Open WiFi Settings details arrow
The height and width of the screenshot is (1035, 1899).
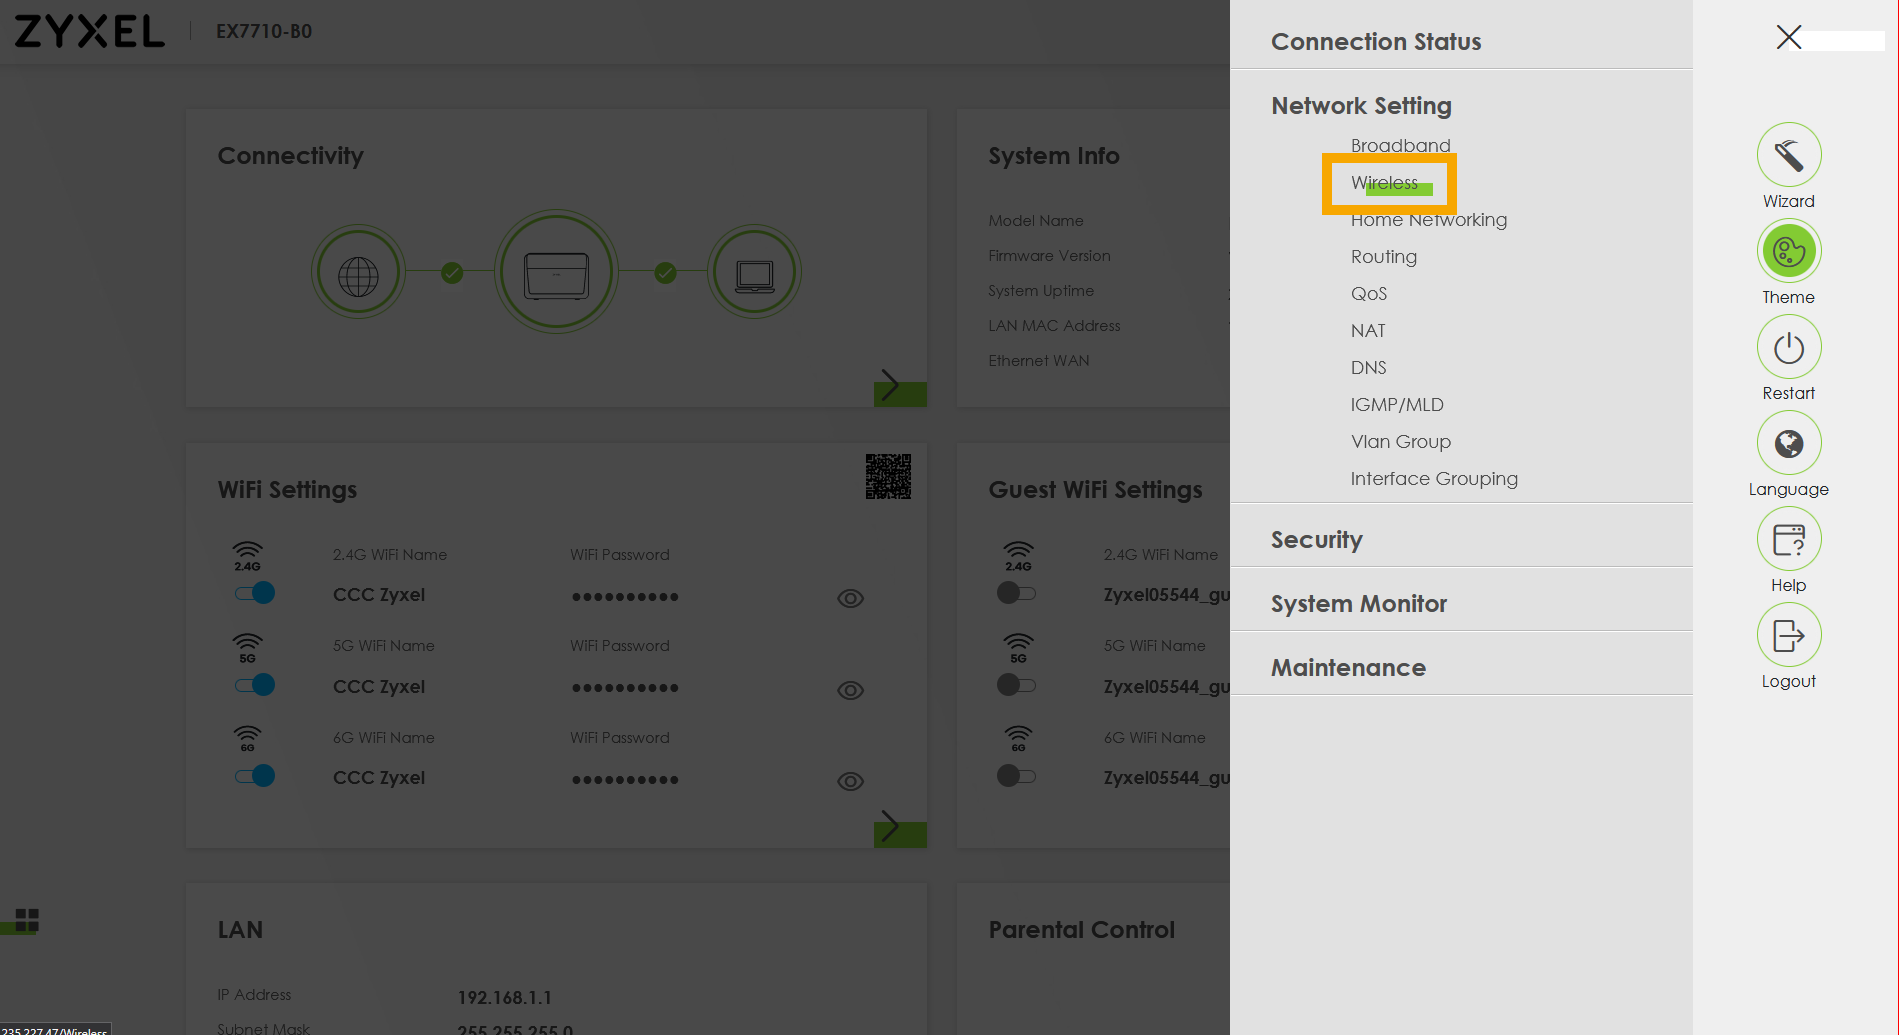click(x=899, y=828)
